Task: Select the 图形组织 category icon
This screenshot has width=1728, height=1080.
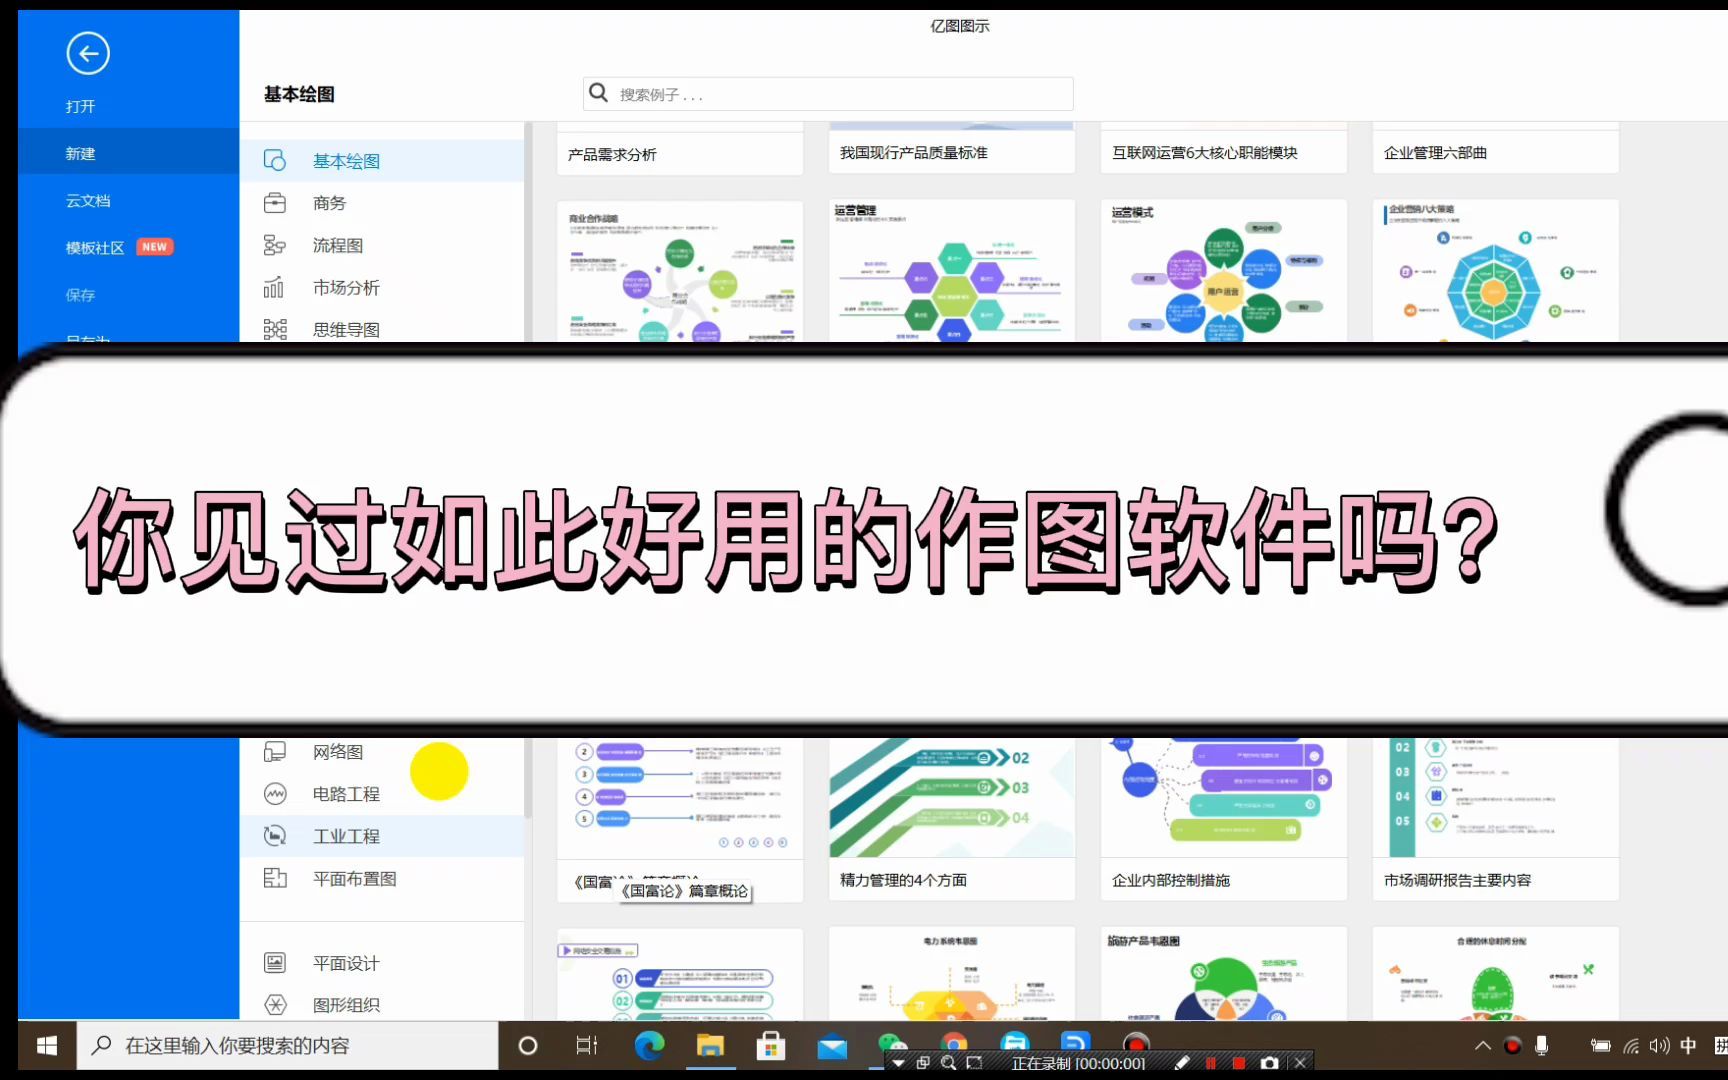Action: point(274,1005)
